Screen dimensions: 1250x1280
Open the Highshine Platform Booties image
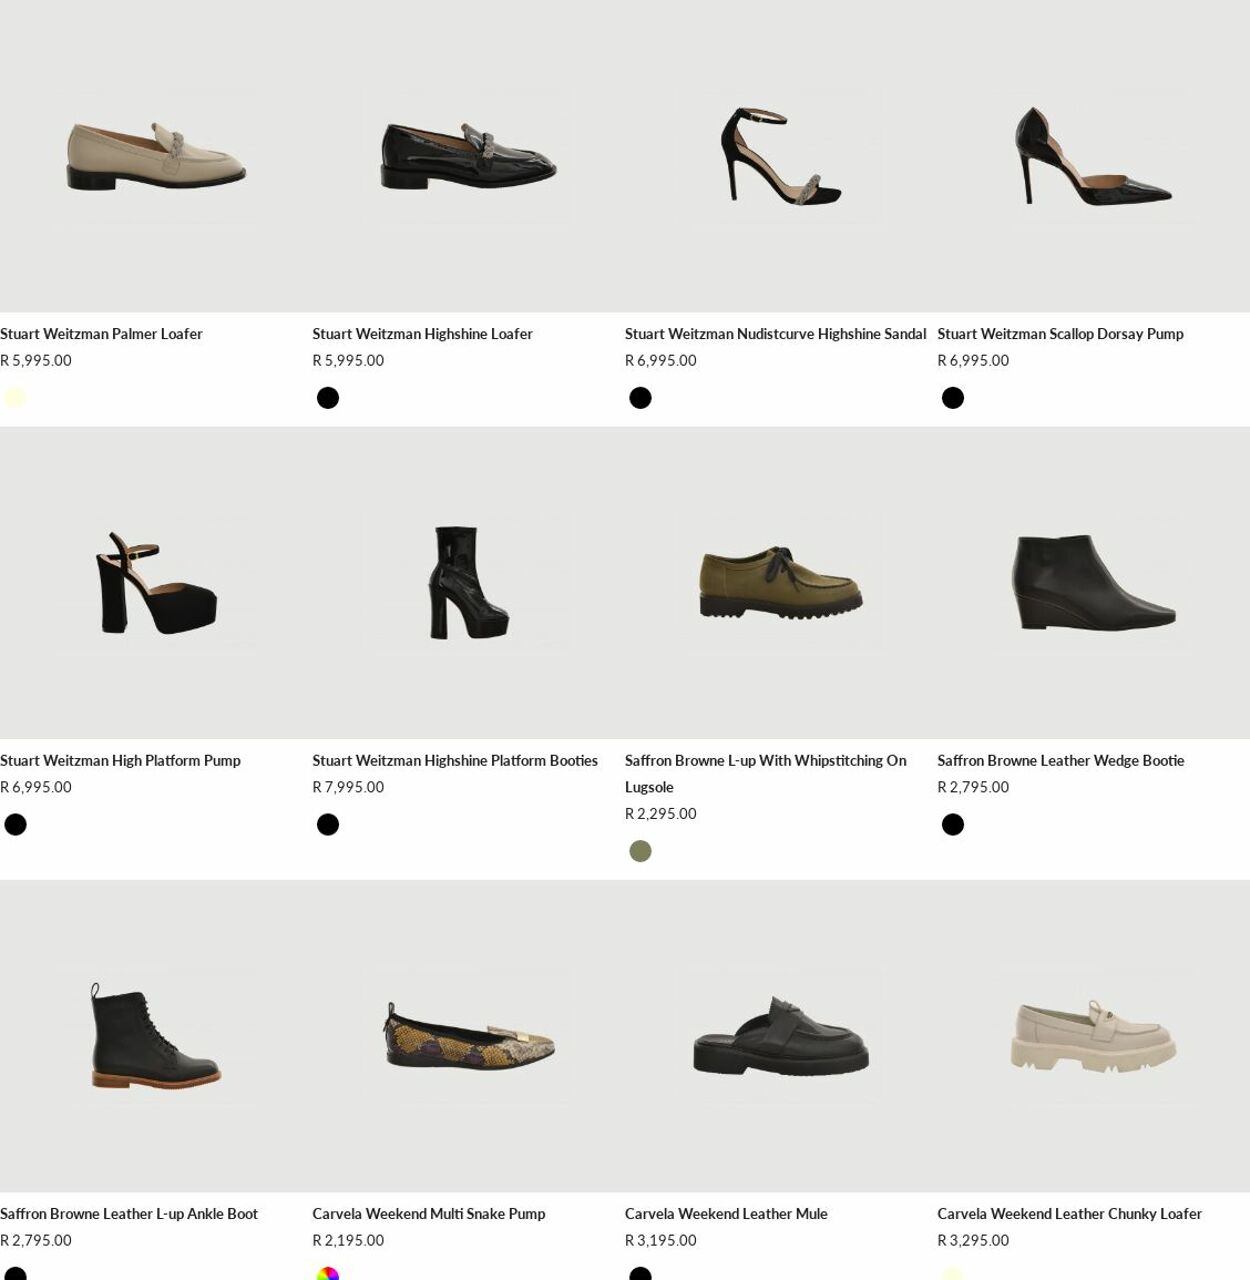(x=468, y=583)
